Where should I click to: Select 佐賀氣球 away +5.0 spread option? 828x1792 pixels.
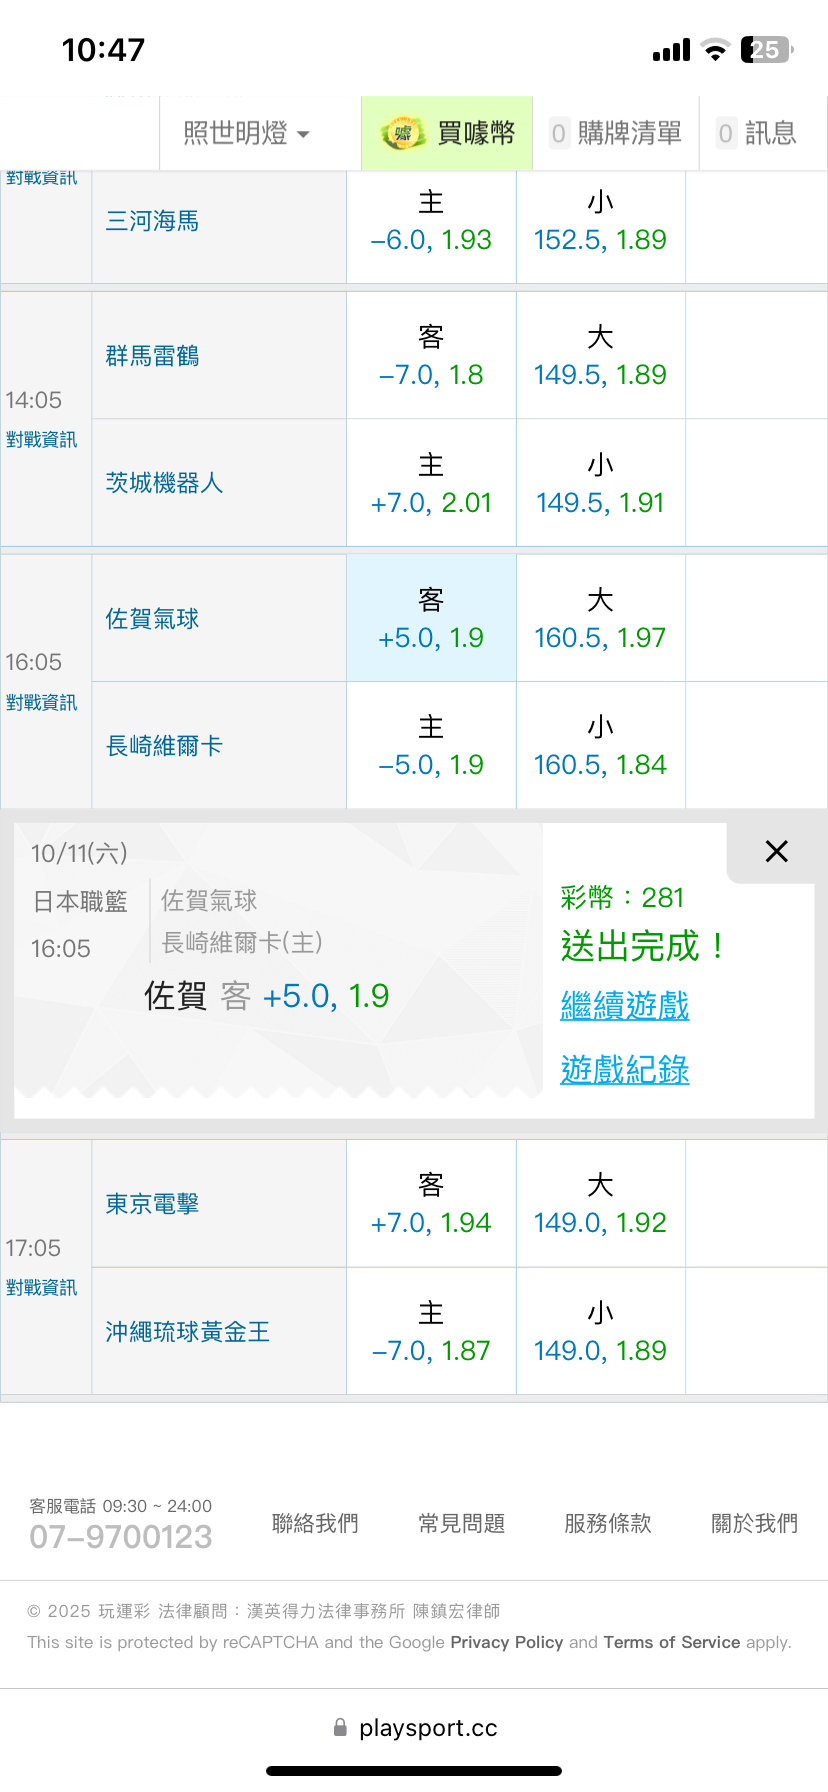click(x=431, y=619)
